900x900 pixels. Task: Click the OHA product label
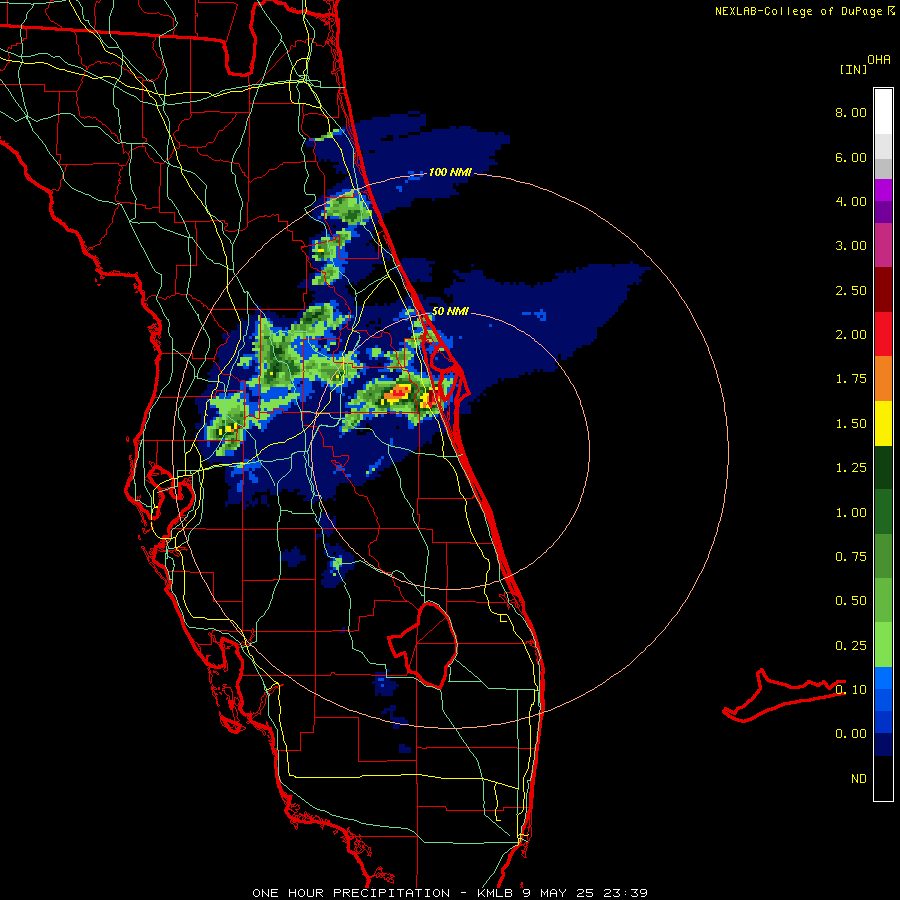(x=879, y=60)
